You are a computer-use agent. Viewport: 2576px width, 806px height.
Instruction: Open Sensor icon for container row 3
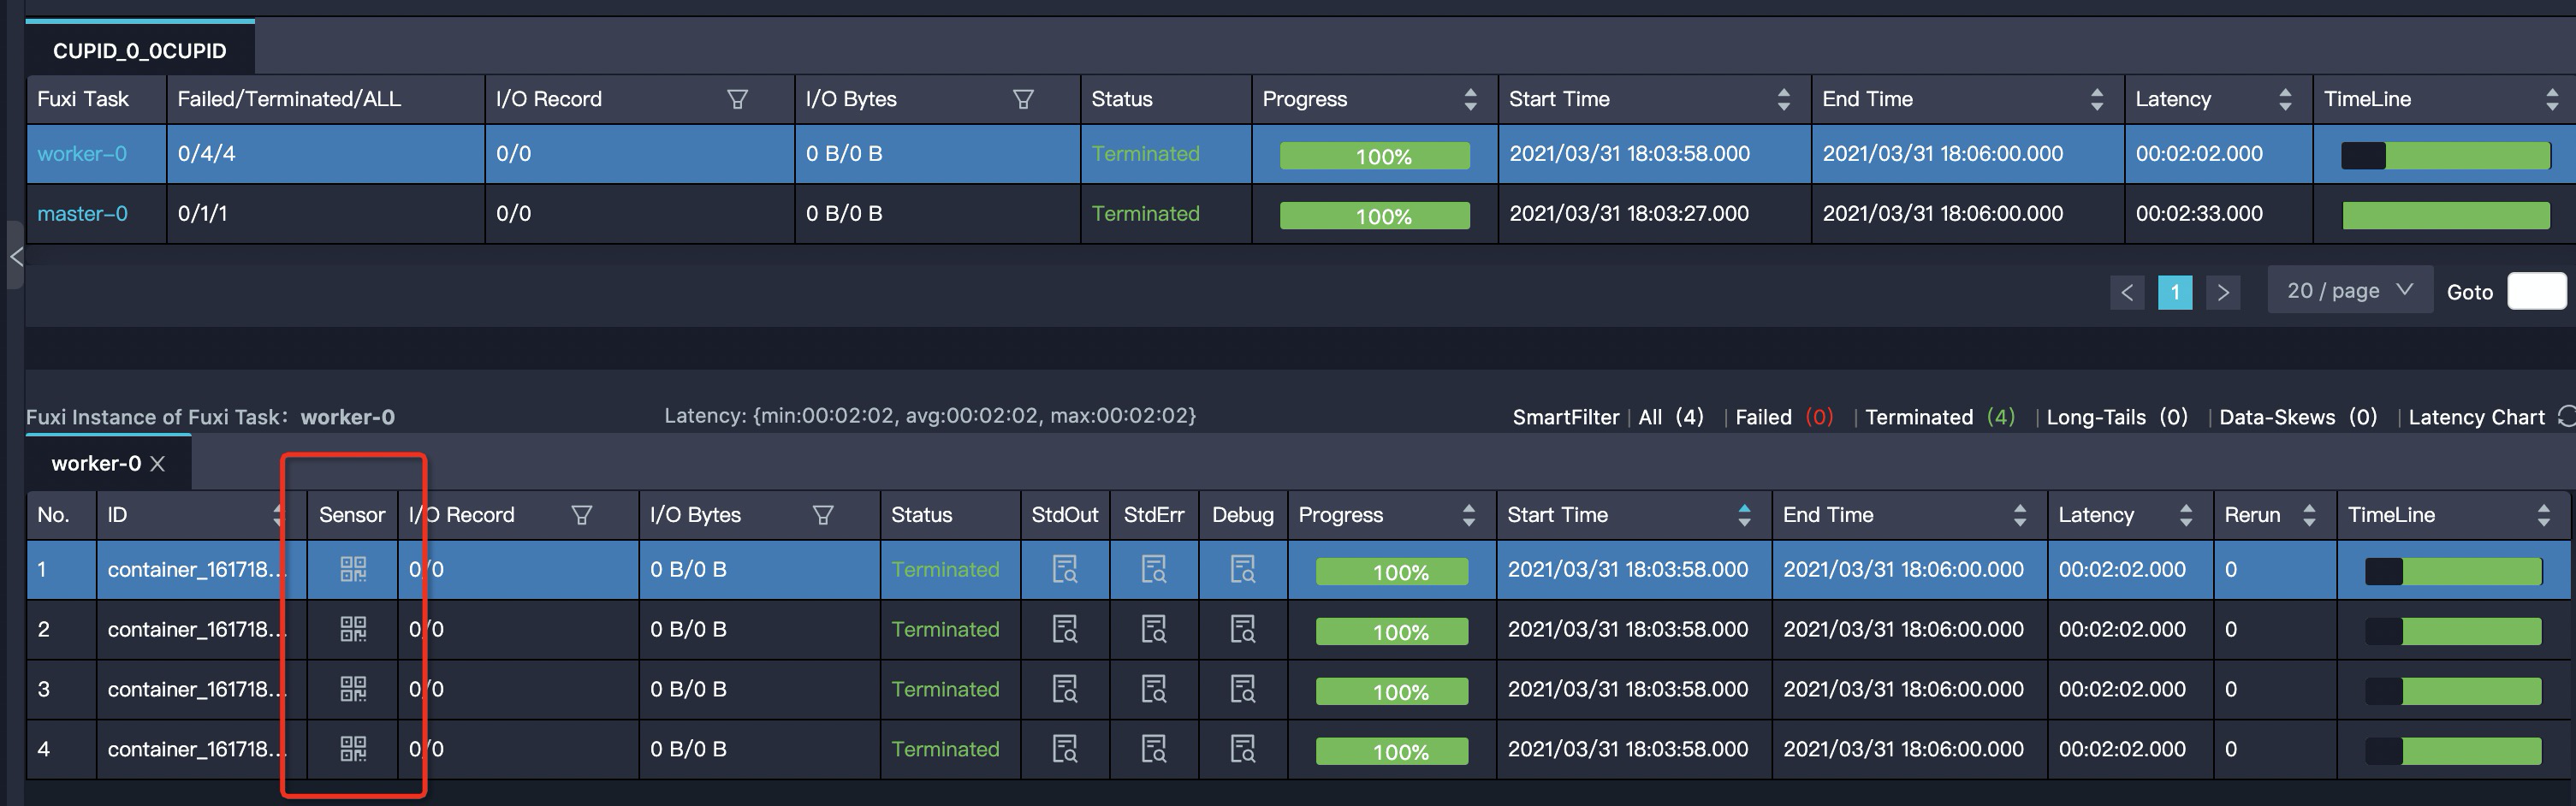352,689
